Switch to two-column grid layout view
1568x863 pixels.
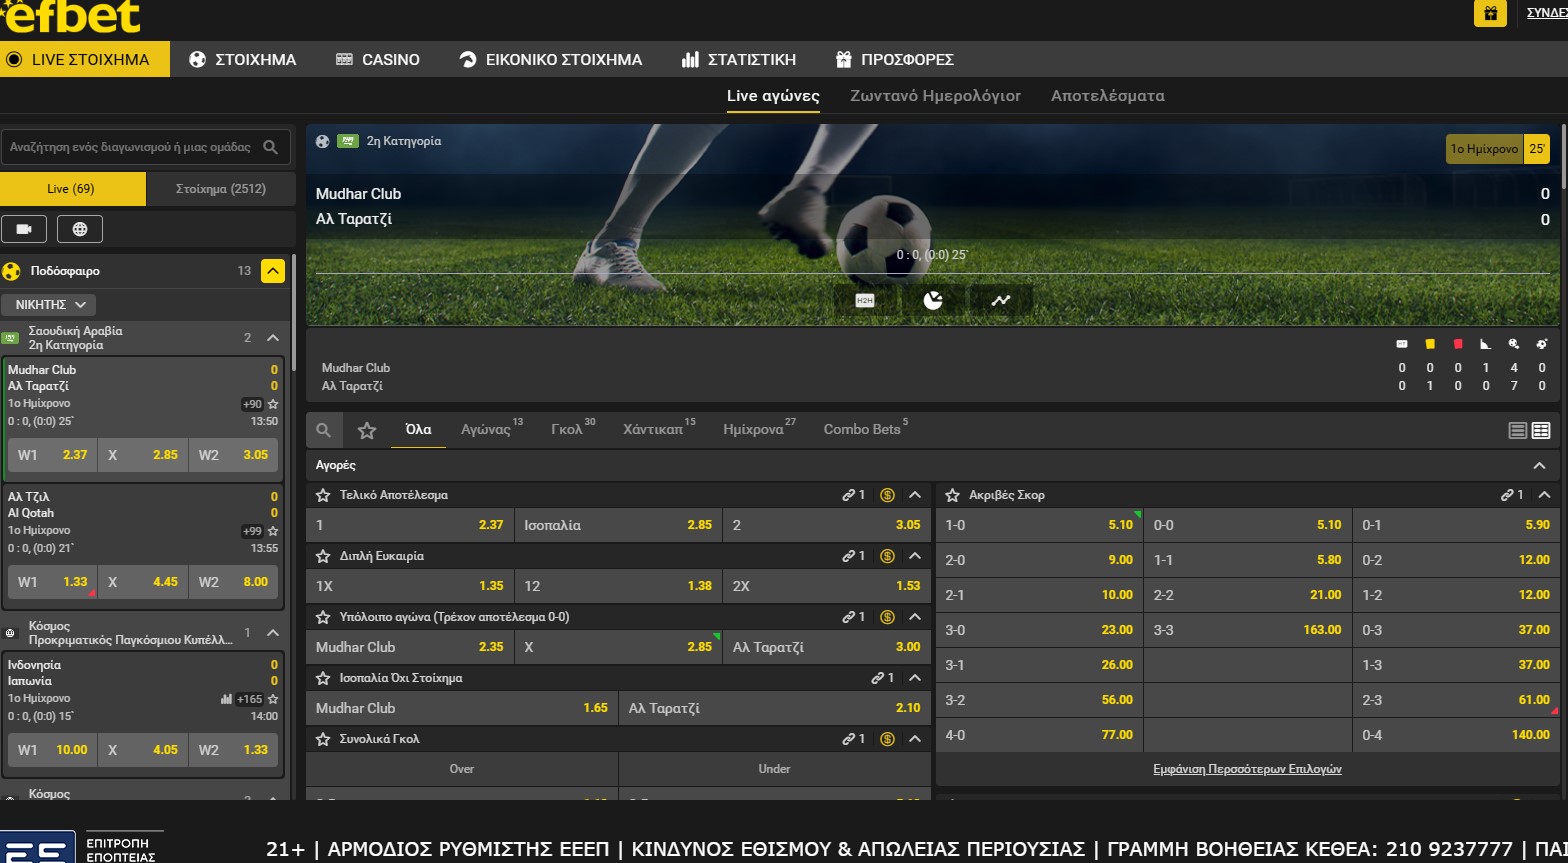coord(1541,431)
